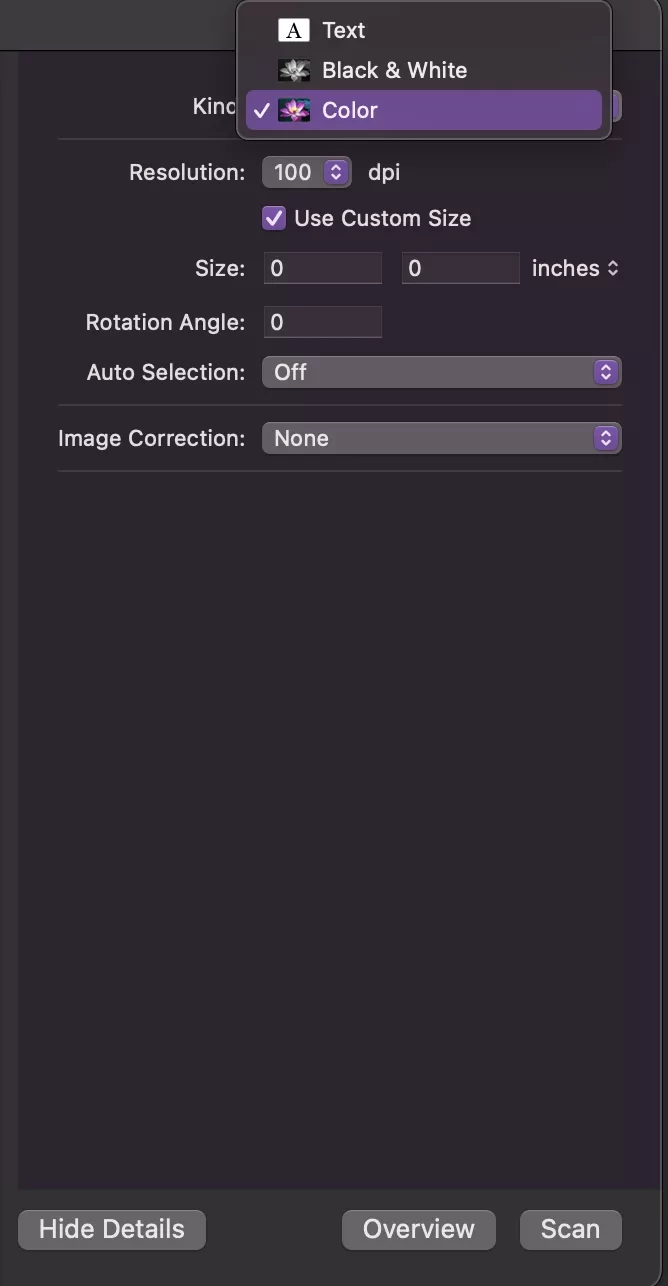
Task: Open the Image Correction dropdown
Action: click(441, 438)
